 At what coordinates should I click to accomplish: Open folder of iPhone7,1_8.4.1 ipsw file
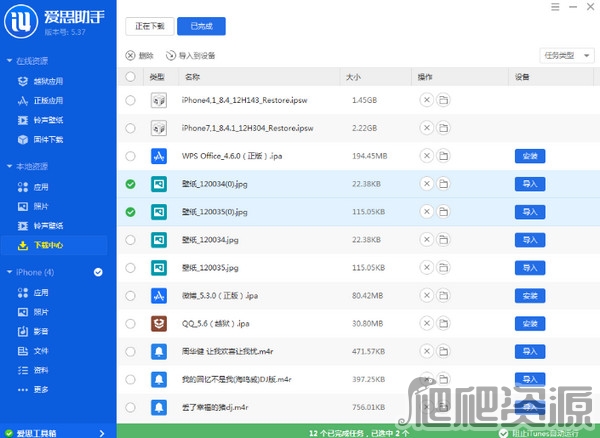tap(443, 128)
